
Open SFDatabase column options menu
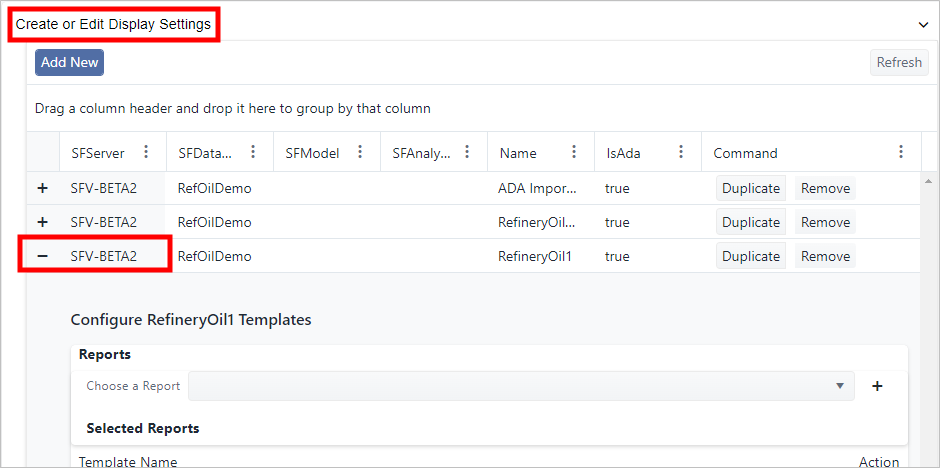click(253, 152)
